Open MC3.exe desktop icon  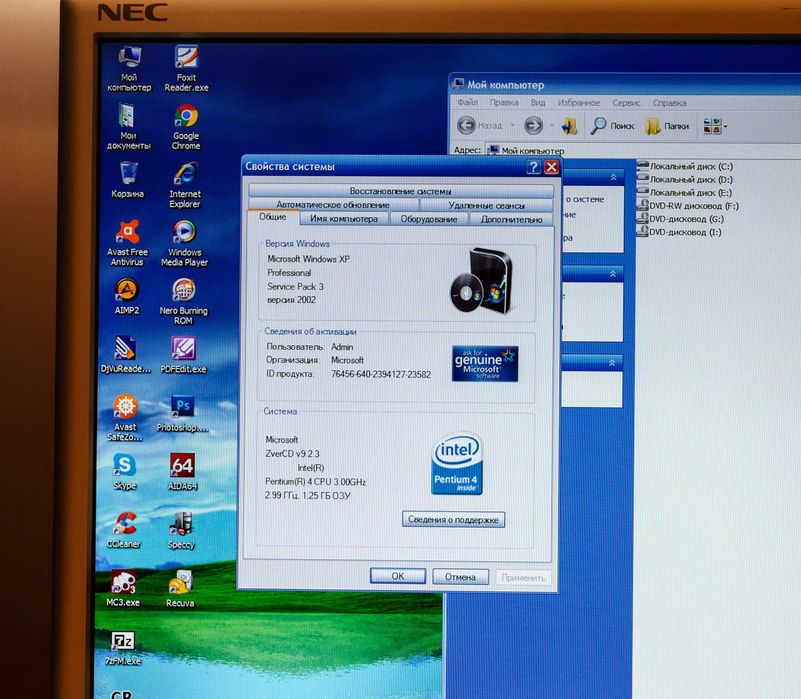[123, 588]
